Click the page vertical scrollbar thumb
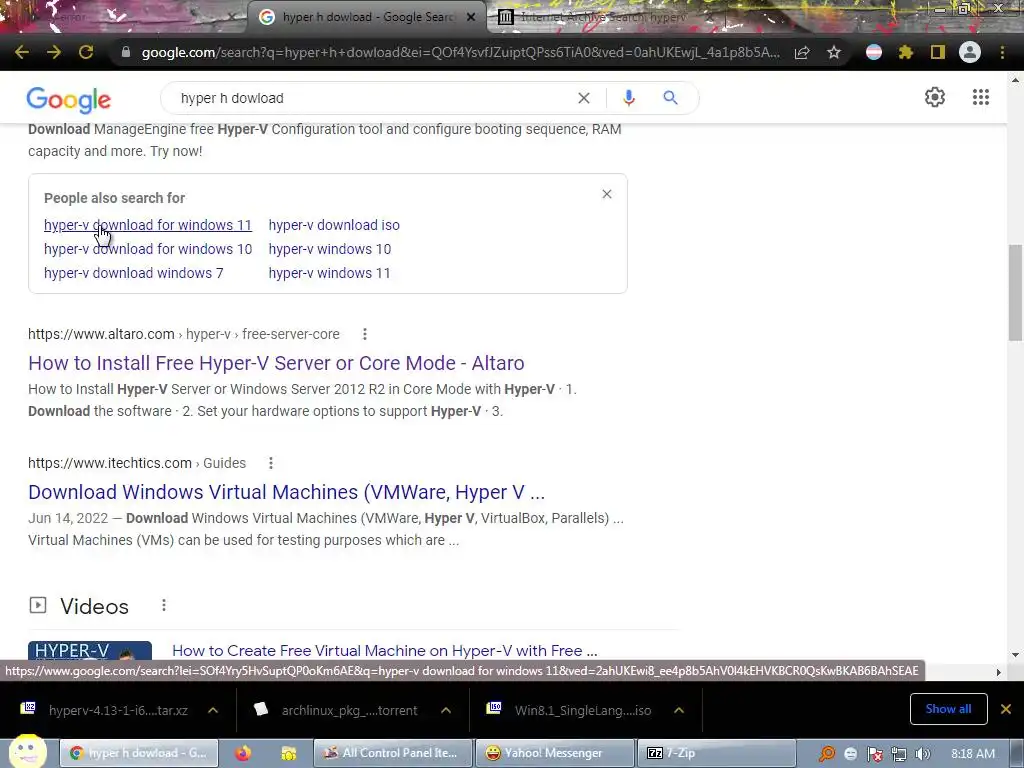The image size is (1024, 768). coord(1015,293)
